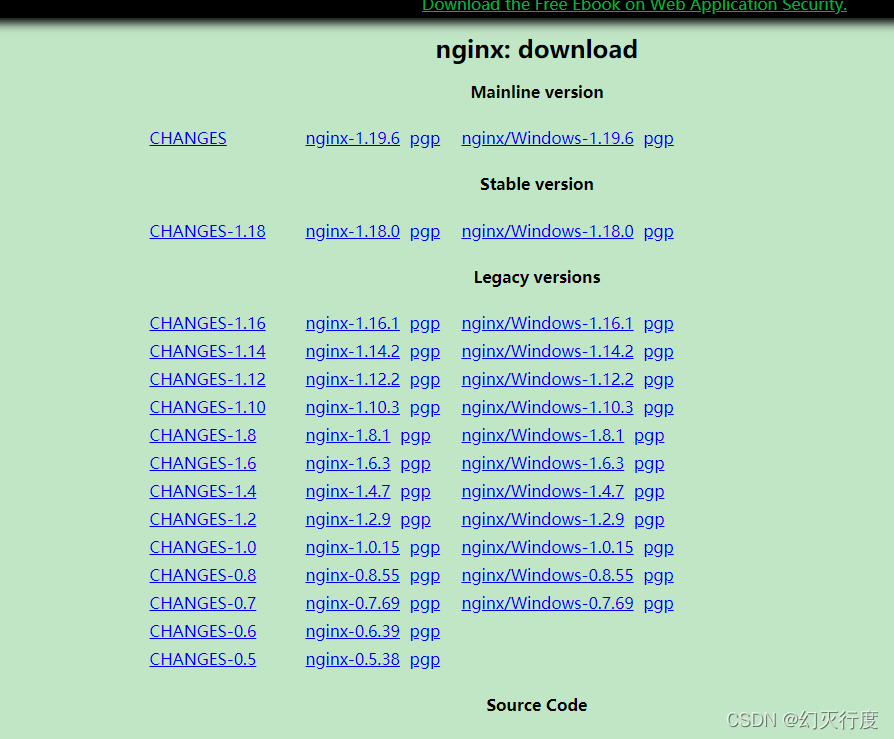Viewport: 894px width, 739px height.
Task: Download nginx-0.6.39
Action: click(x=352, y=631)
